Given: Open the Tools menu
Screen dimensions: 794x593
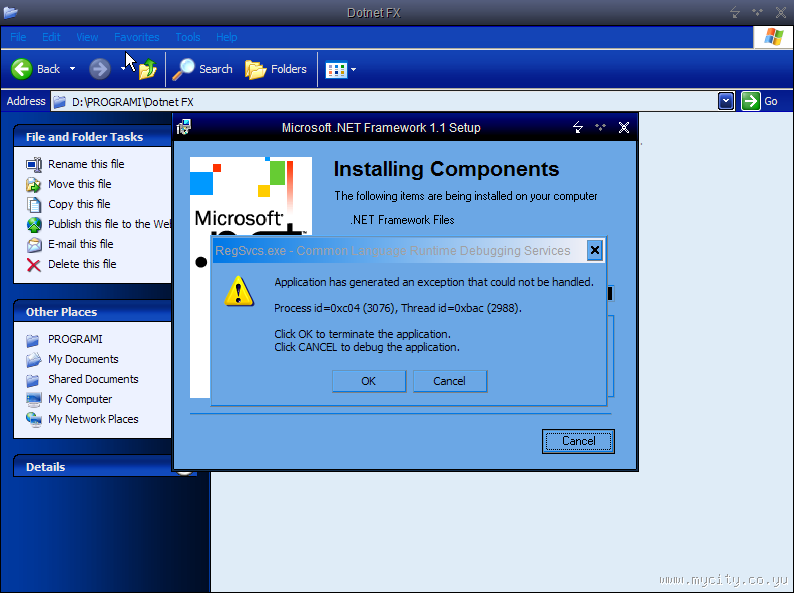Looking at the screenshot, I should coord(188,37).
